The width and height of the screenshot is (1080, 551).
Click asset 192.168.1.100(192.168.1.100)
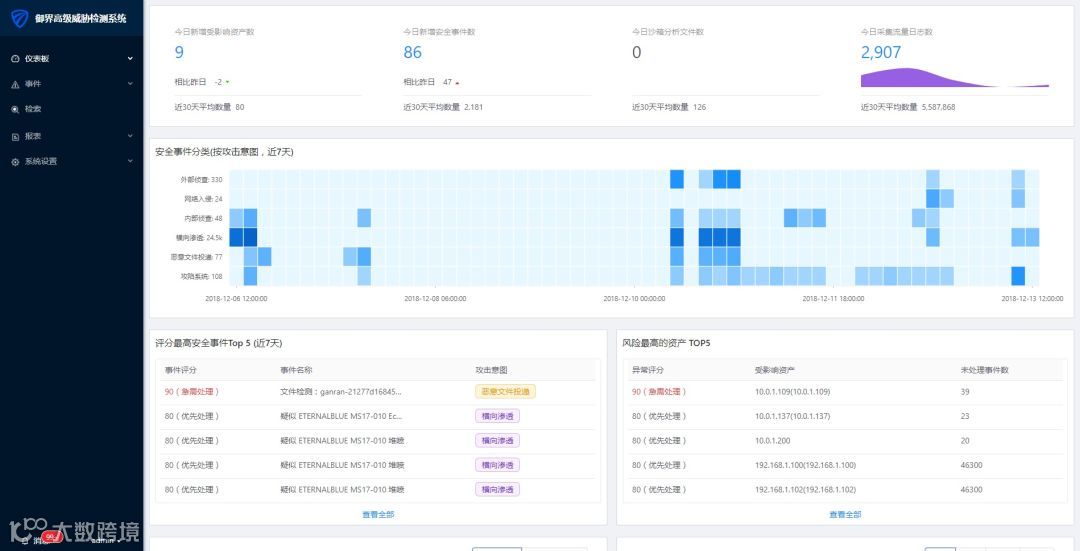coord(805,466)
